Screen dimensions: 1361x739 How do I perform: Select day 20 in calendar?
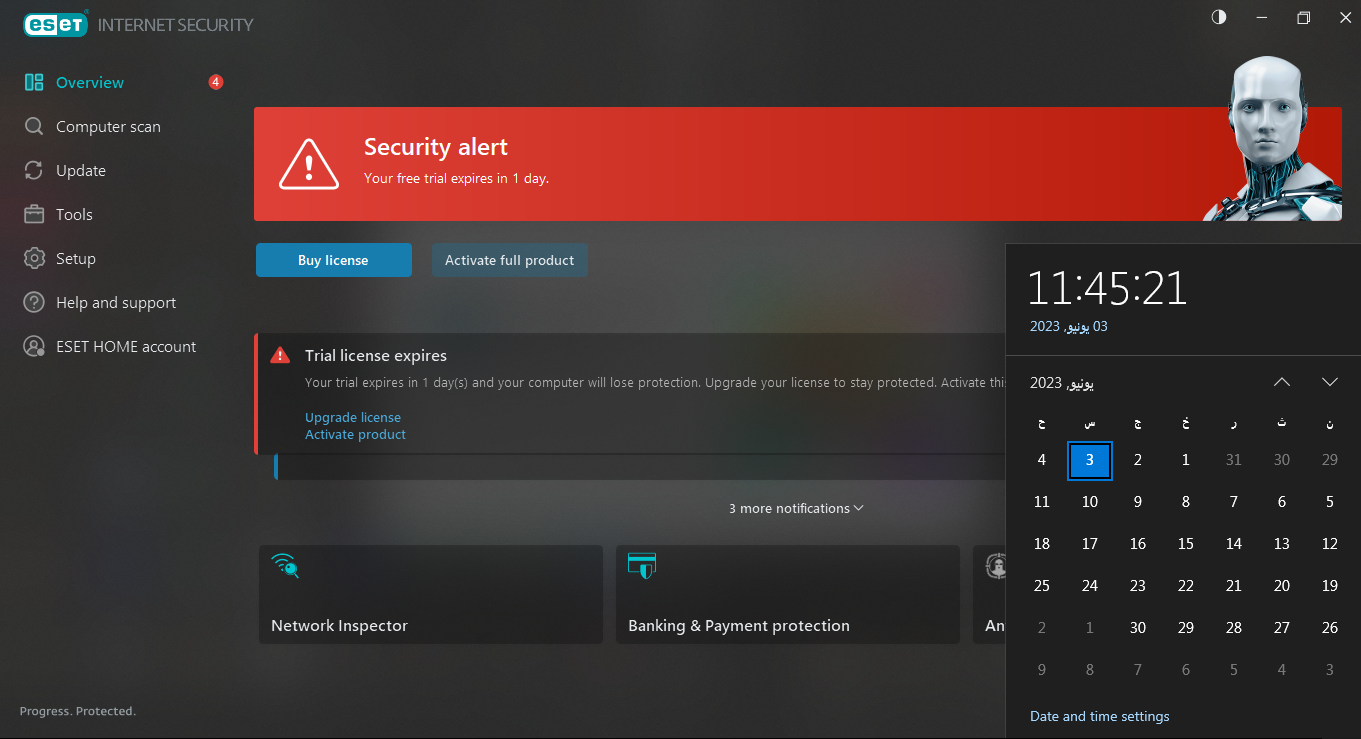click(x=1282, y=586)
